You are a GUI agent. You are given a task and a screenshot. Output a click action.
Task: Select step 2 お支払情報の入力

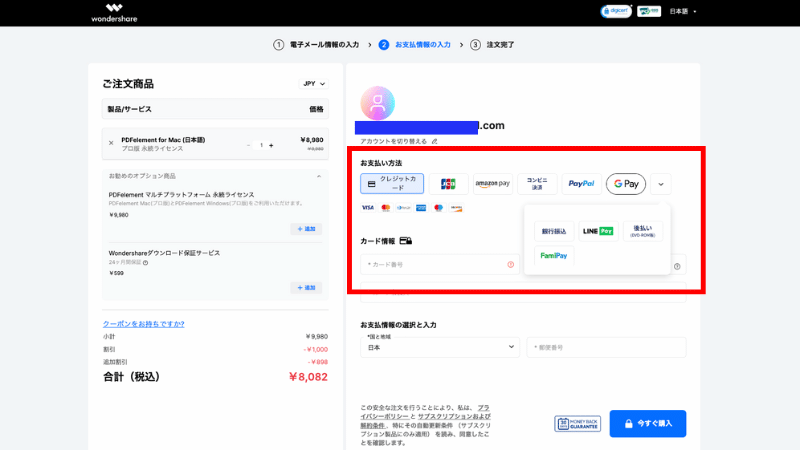coord(415,45)
